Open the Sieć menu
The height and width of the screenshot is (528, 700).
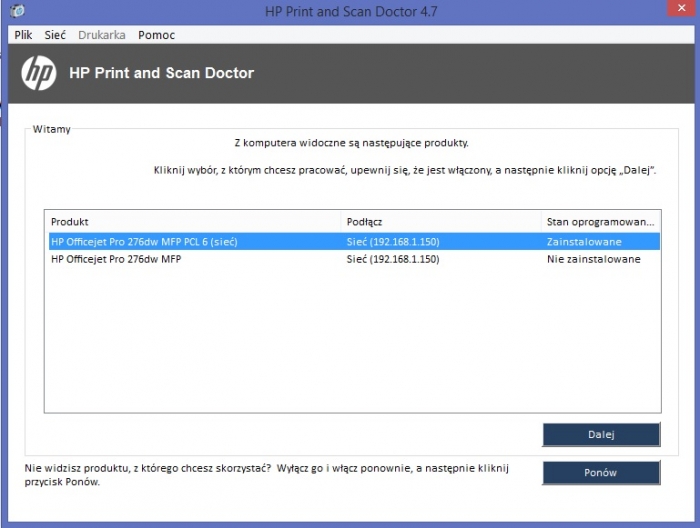pyautogui.click(x=55, y=35)
